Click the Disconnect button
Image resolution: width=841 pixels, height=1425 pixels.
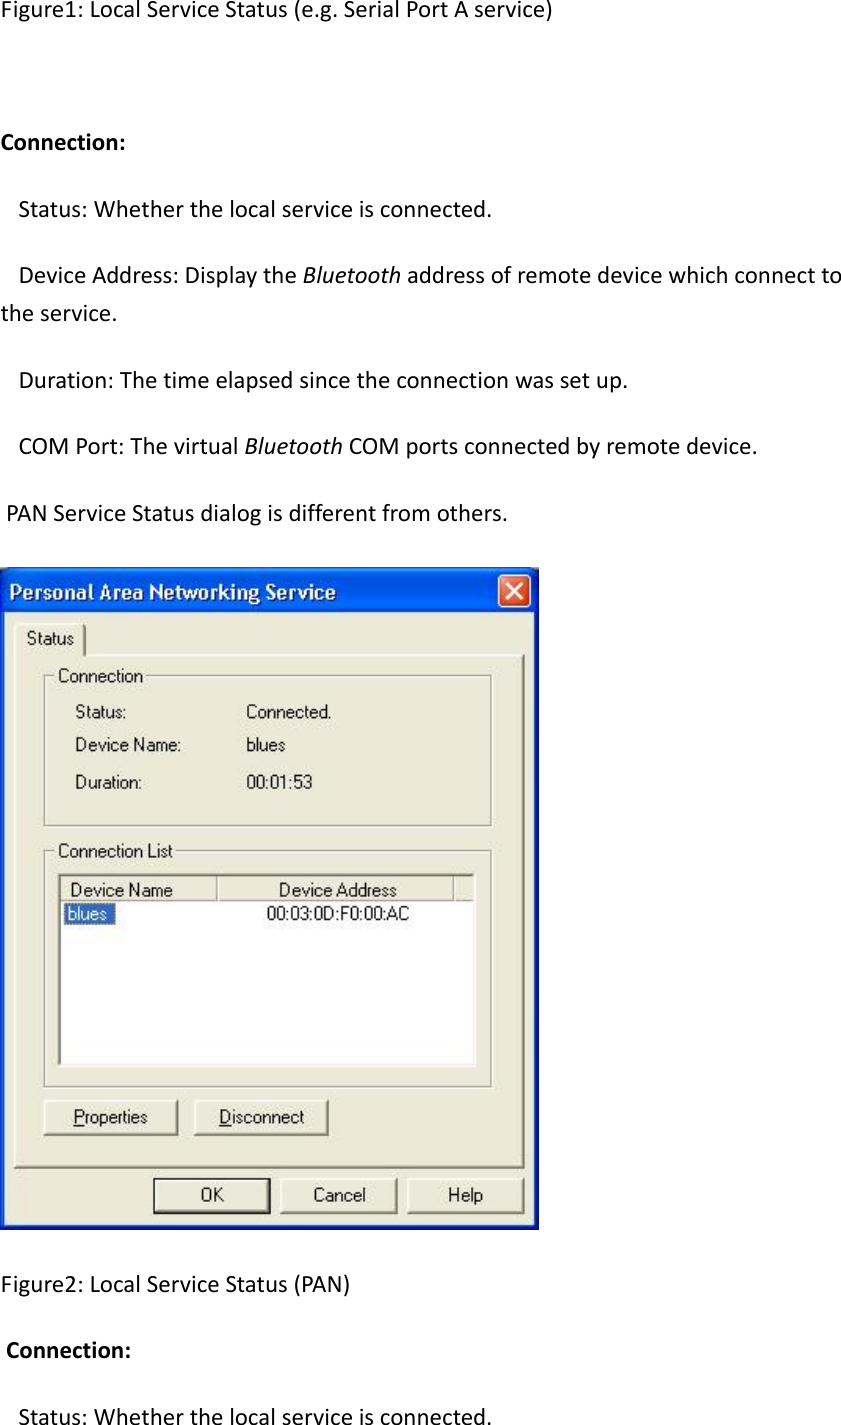click(261, 1117)
